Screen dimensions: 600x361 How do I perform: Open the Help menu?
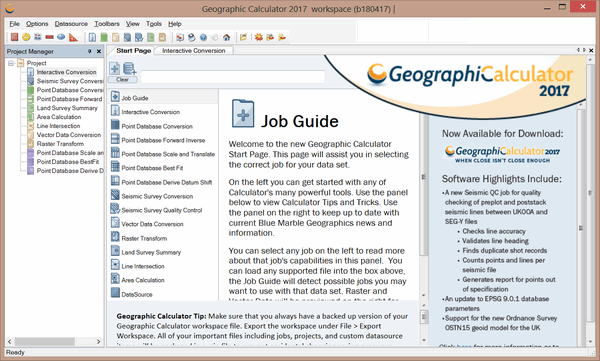(175, 24)
